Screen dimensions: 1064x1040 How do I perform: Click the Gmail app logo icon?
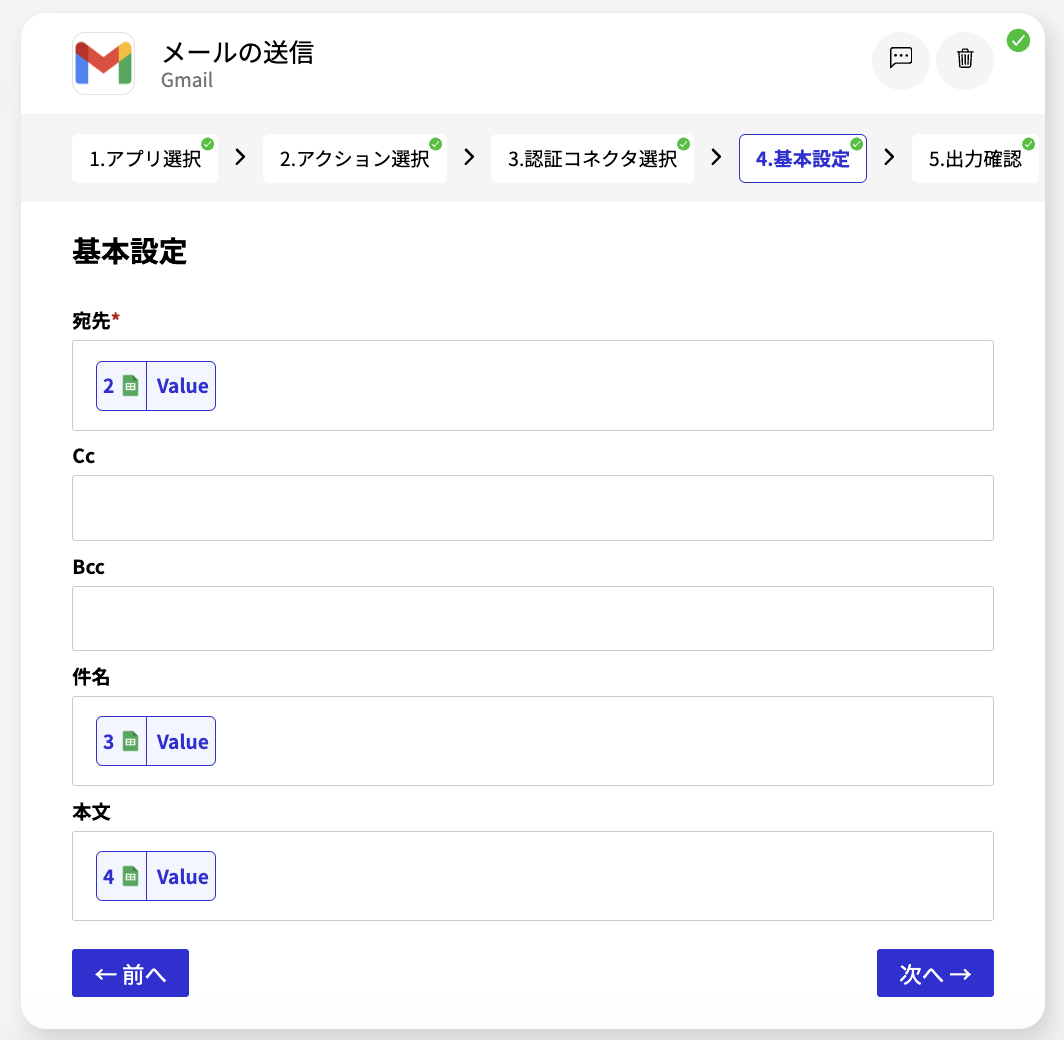coord(103,63)
